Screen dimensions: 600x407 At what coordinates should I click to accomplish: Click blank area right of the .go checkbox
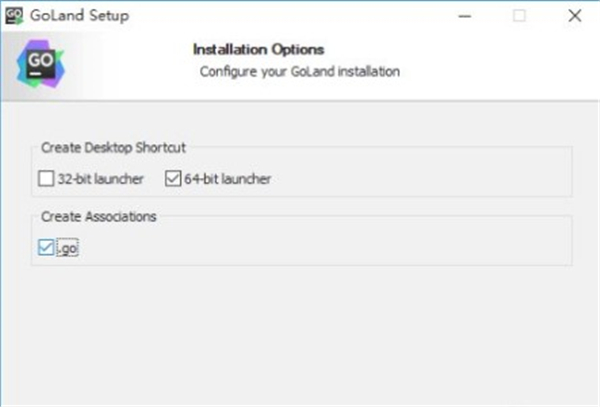(x=300, y=248)
